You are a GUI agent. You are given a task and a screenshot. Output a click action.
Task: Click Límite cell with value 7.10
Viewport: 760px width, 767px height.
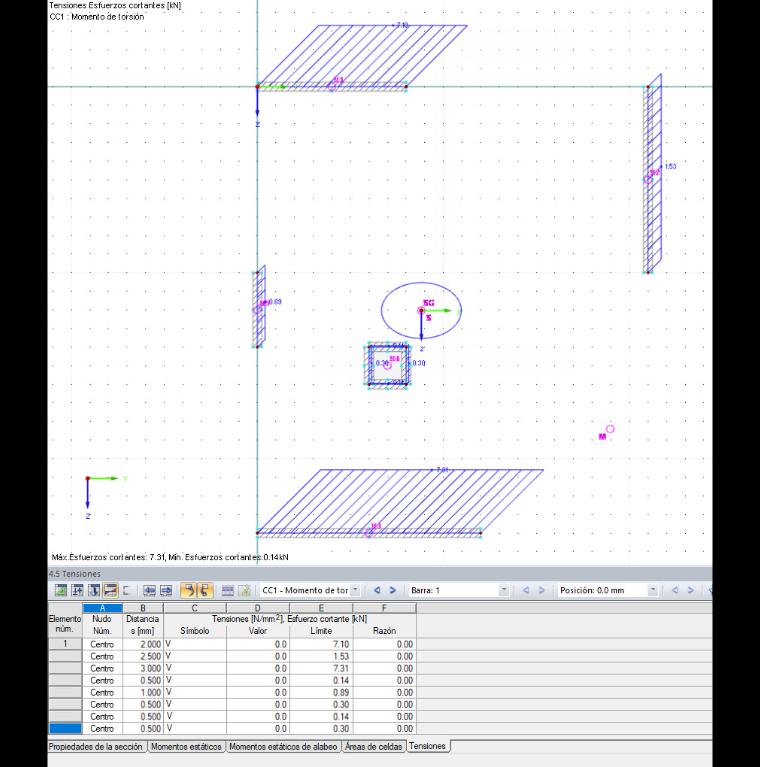pyautogui.click(x=321, y=644)
